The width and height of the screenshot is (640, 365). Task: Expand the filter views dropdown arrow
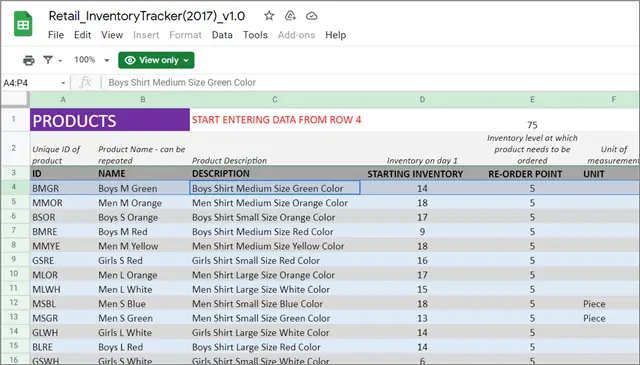click(x=60, y=61)
